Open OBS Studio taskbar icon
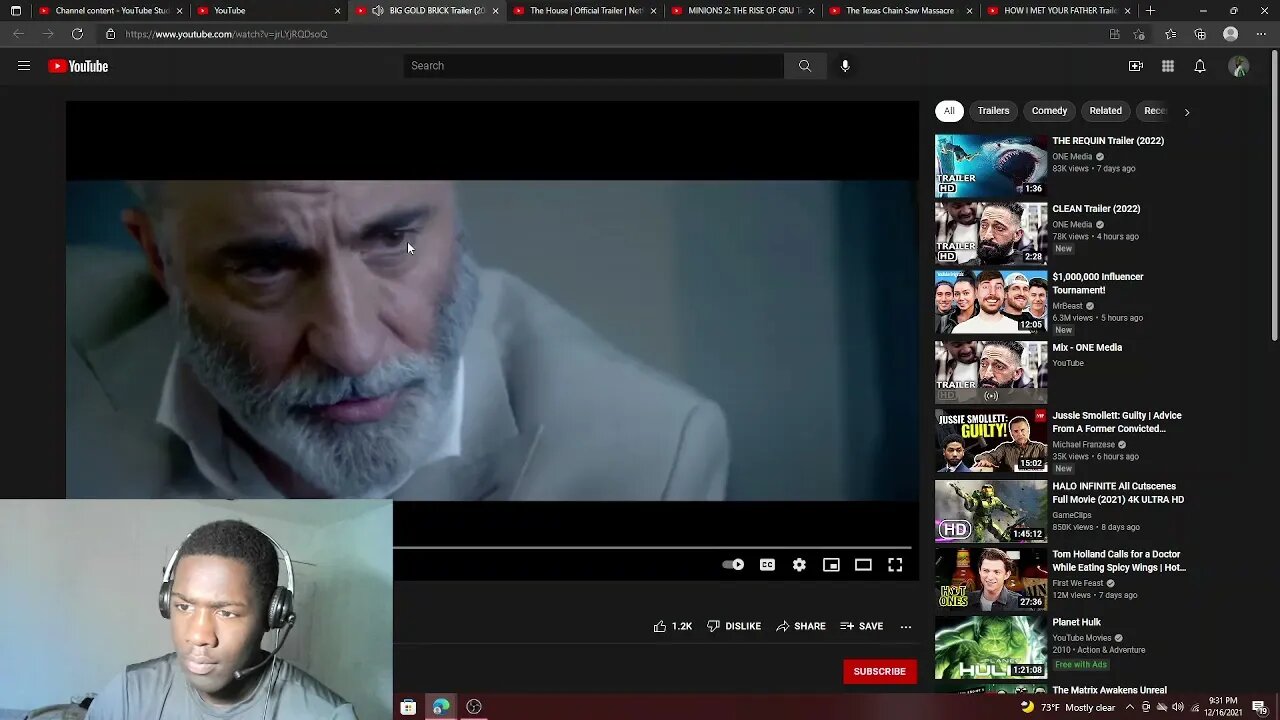1280x720 pixels. pyautogui.click(x=474, y=707)
